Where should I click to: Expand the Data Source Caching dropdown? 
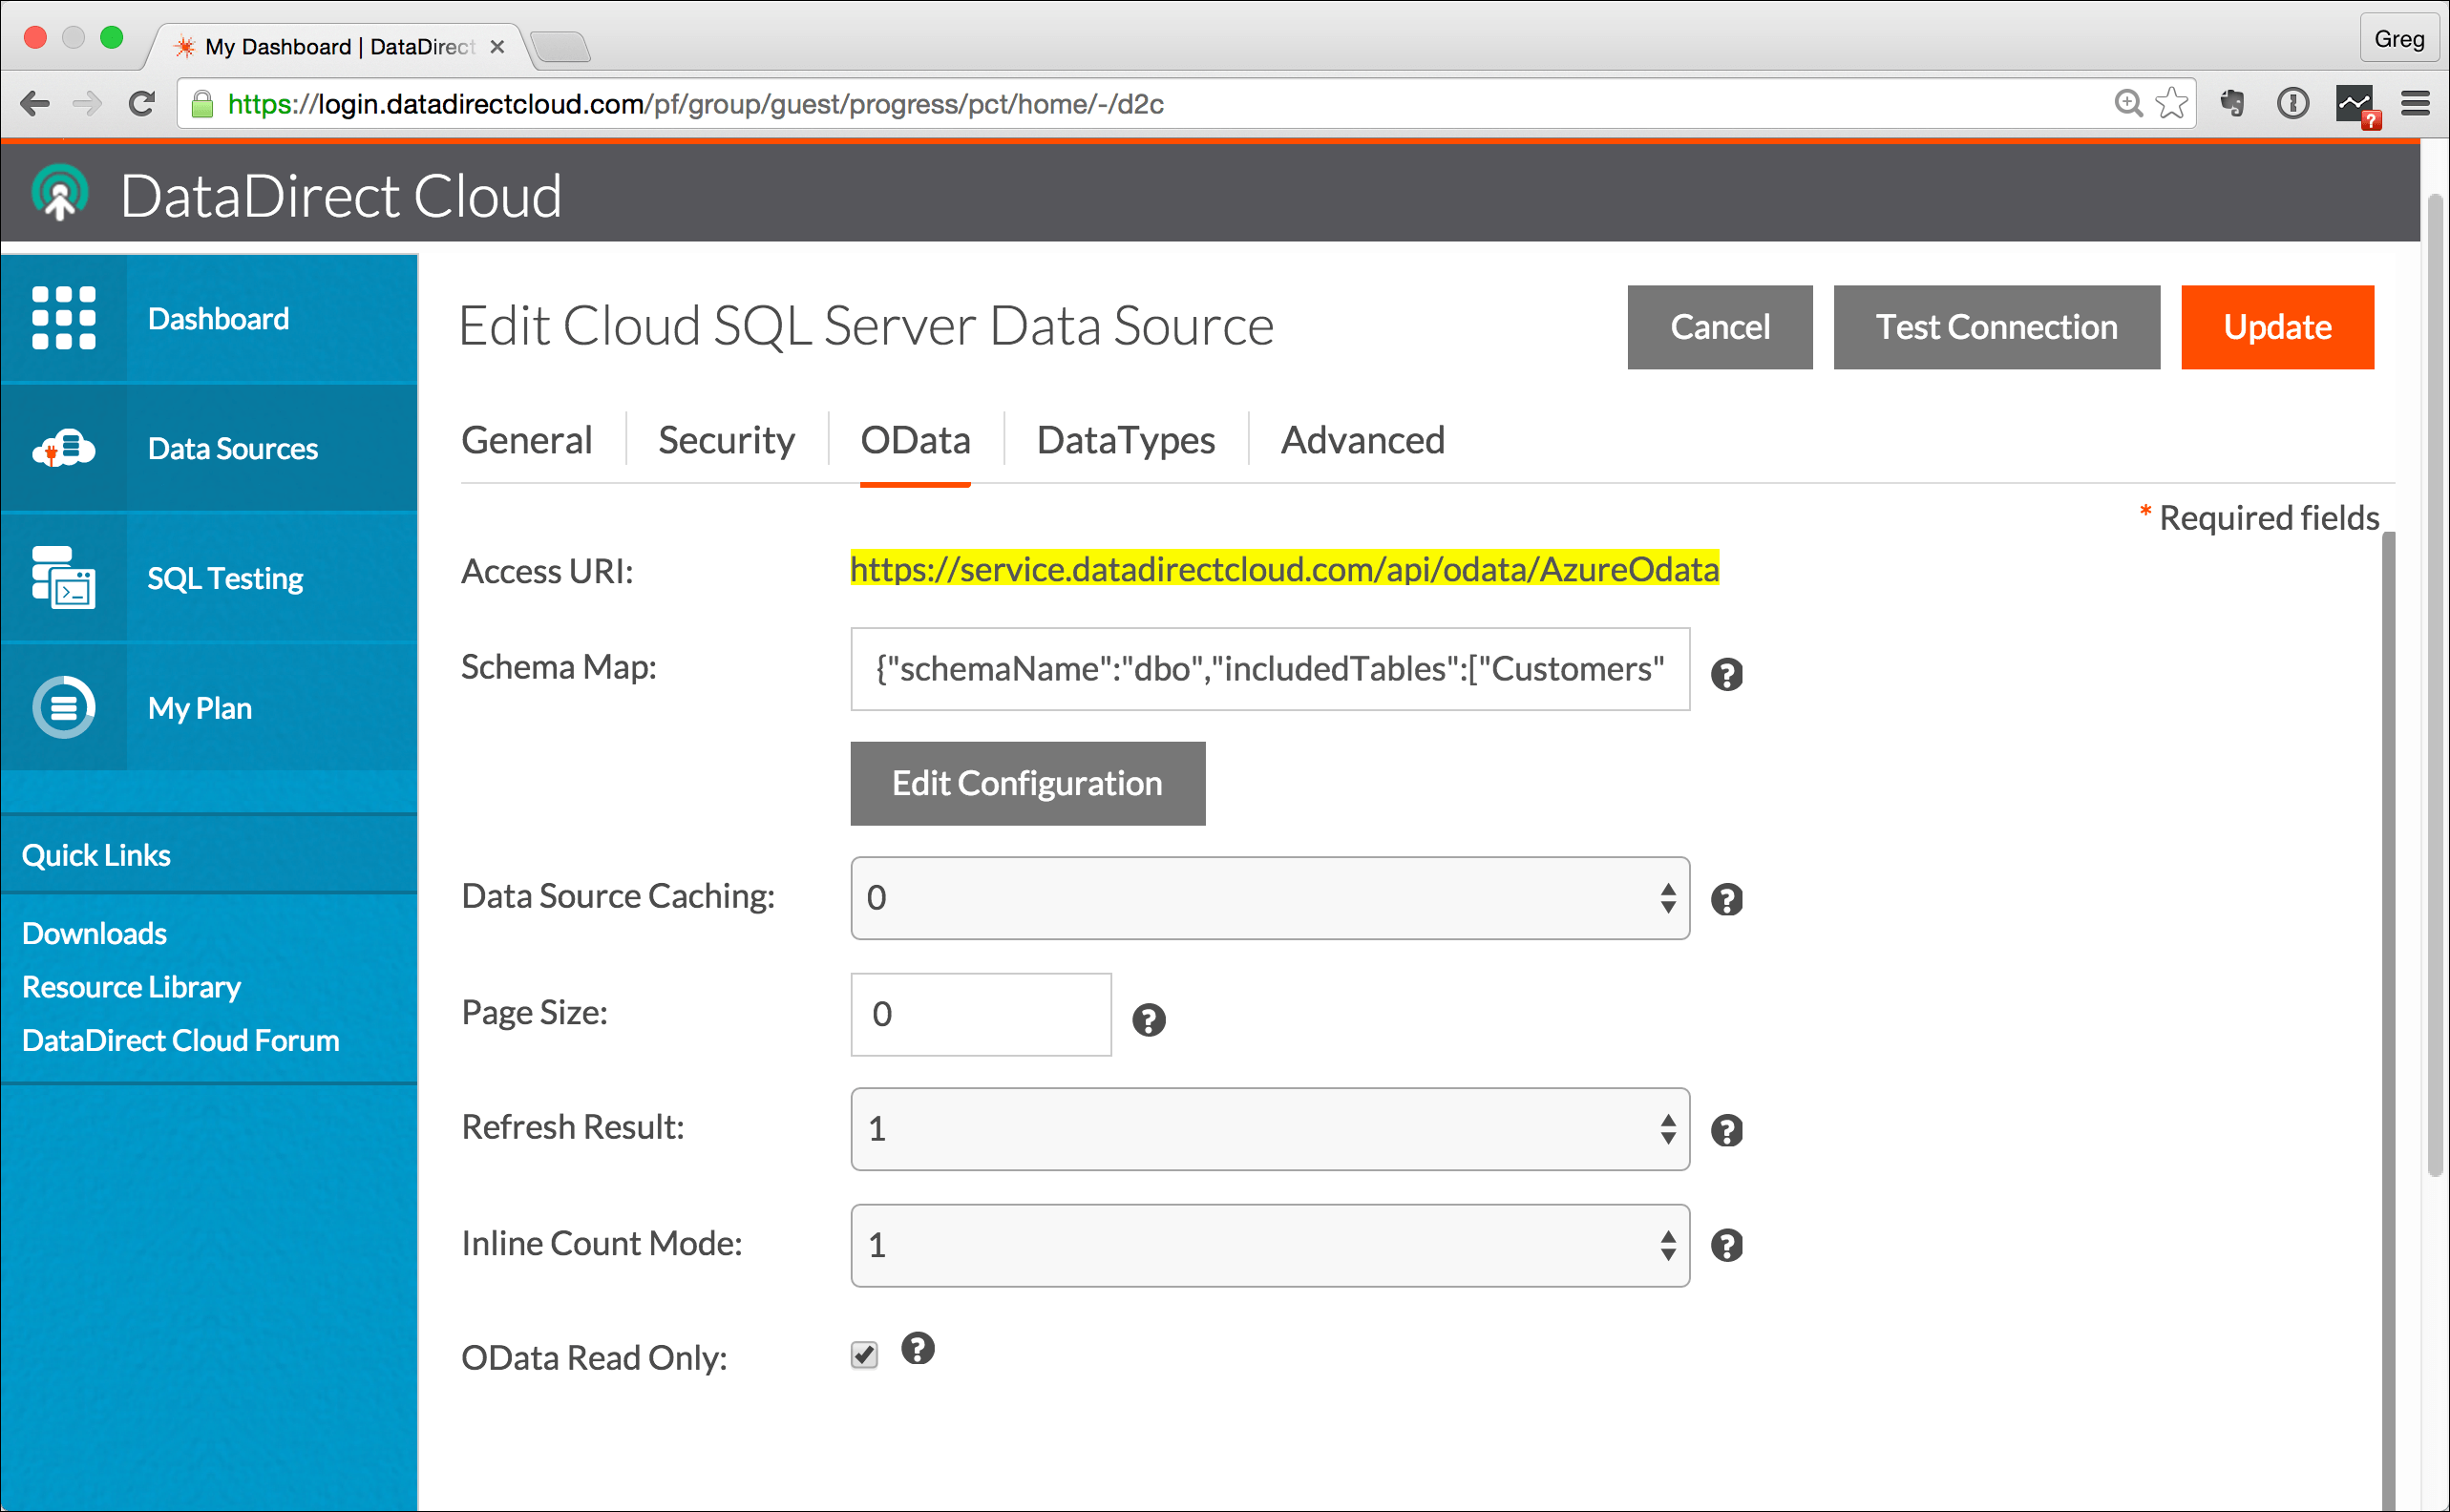pos(1270,898)
